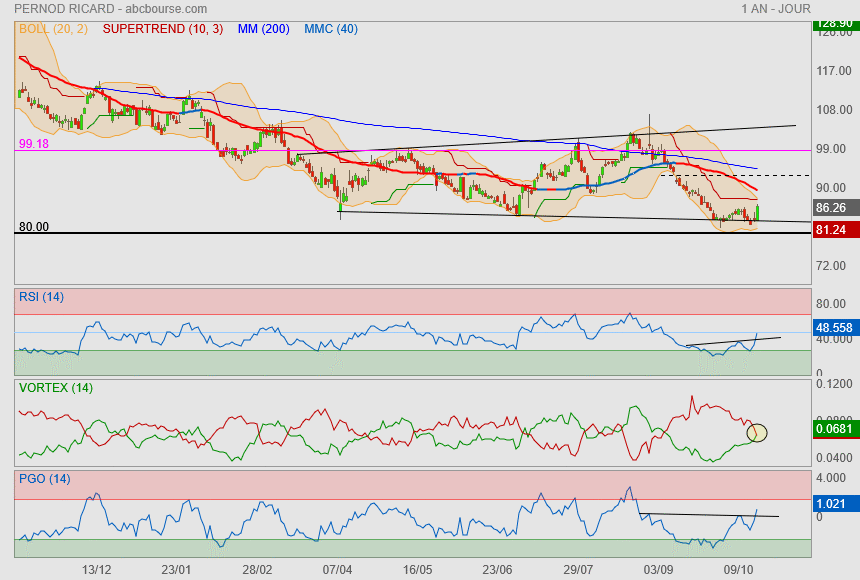Click the PERNOD RICARD - abcbourse.com title
Image resolution: width=860 pixels, height=580 pixels.
tap(99, 8)
